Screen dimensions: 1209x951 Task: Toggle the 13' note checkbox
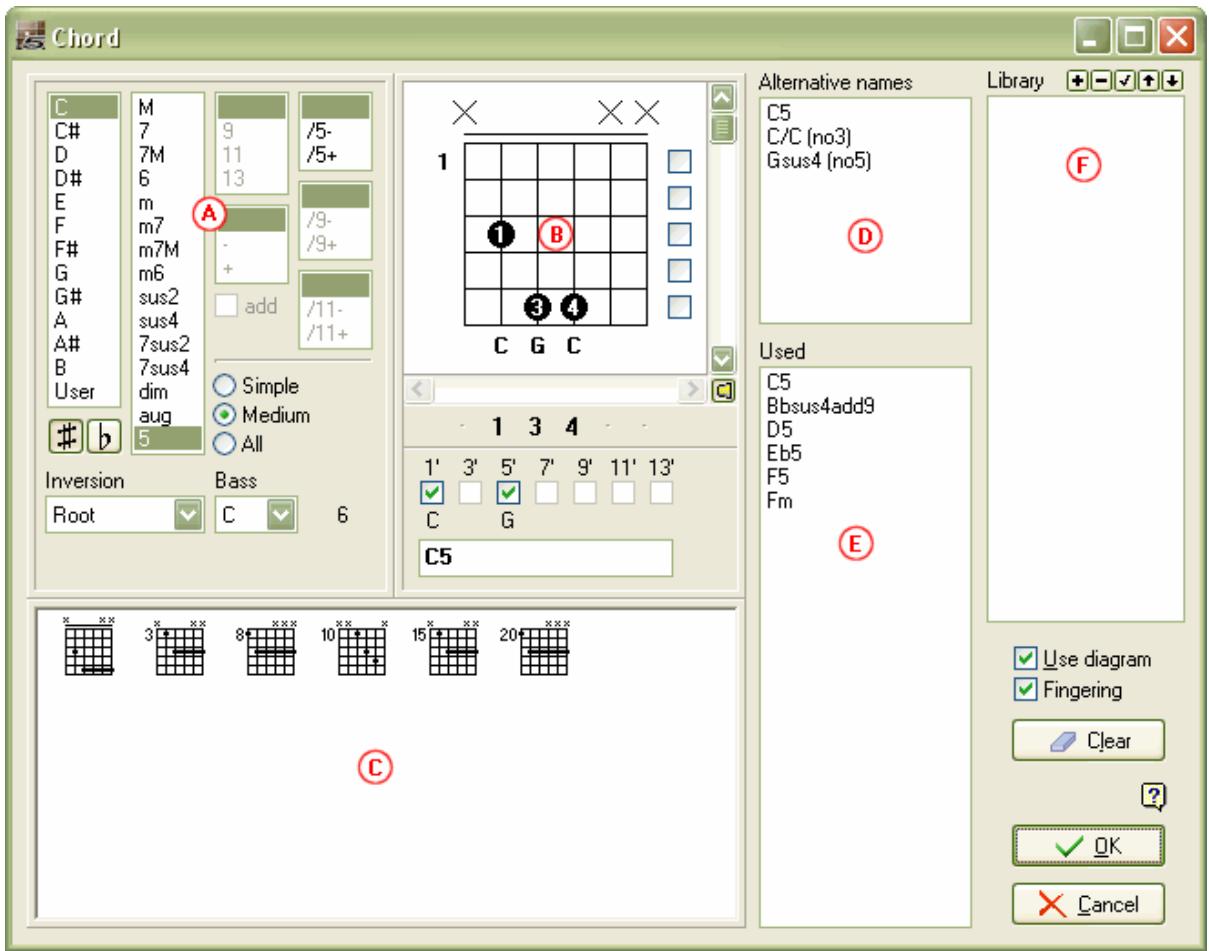(x=661, y=492)
